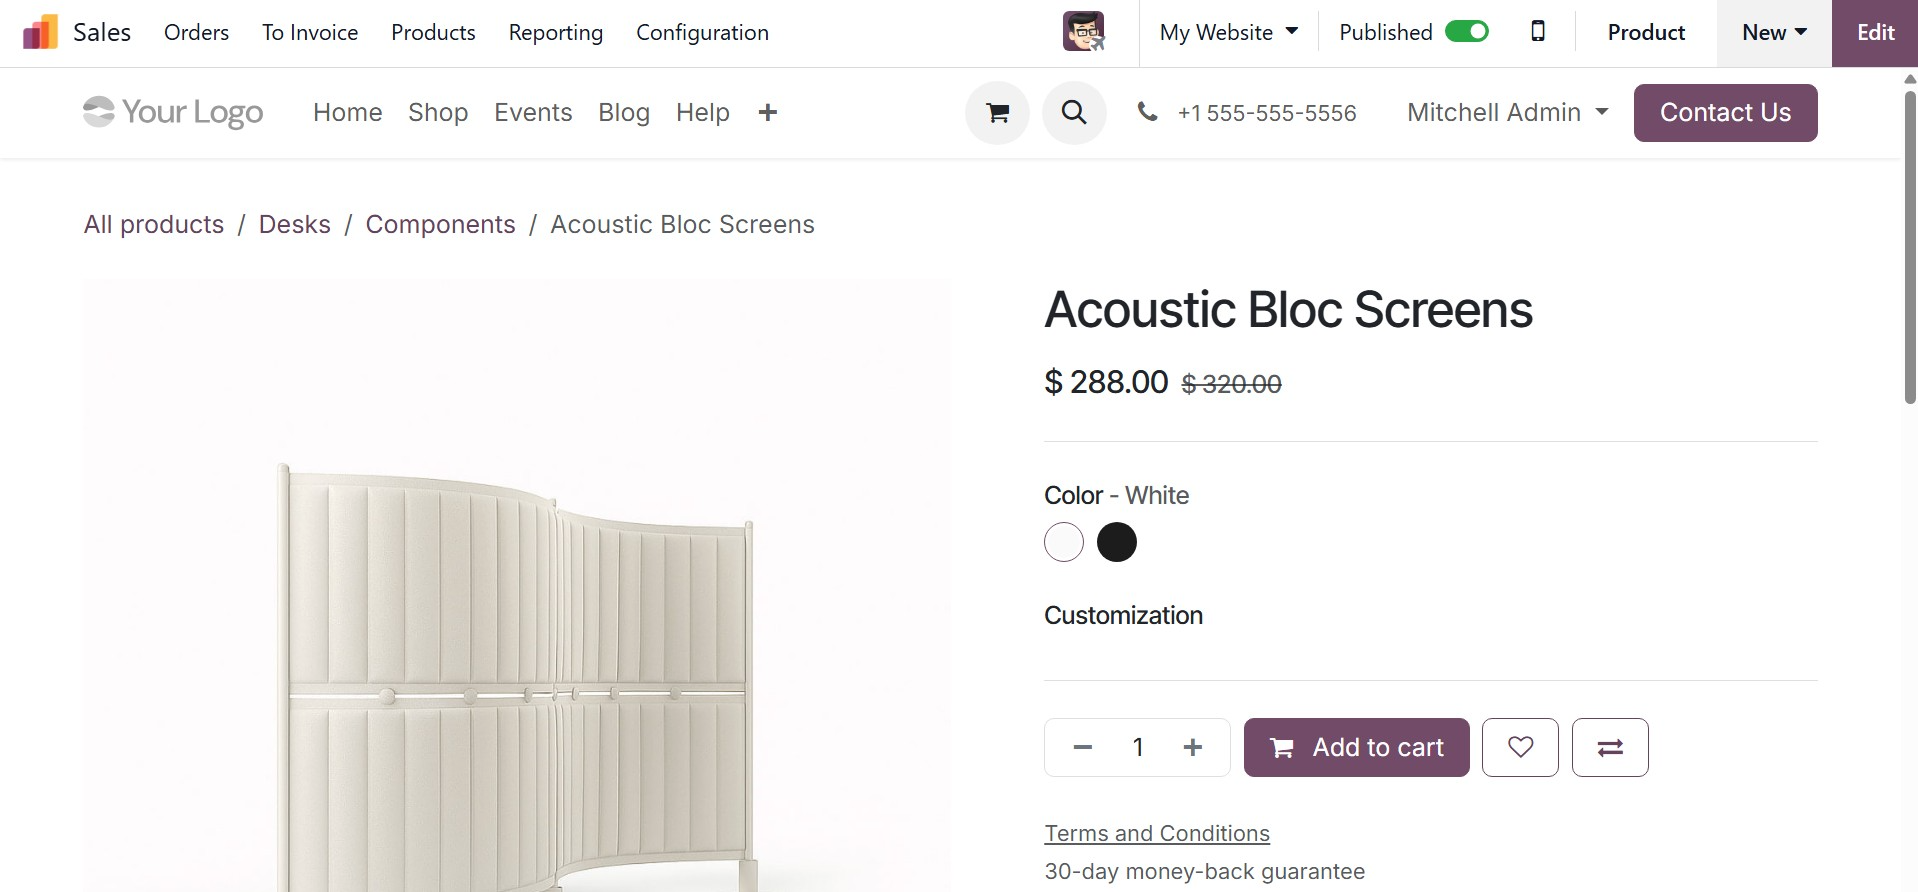Open the Configuration menu
Image resolution: width=1918 pixels, height=892 pixels.
(701, 32)
